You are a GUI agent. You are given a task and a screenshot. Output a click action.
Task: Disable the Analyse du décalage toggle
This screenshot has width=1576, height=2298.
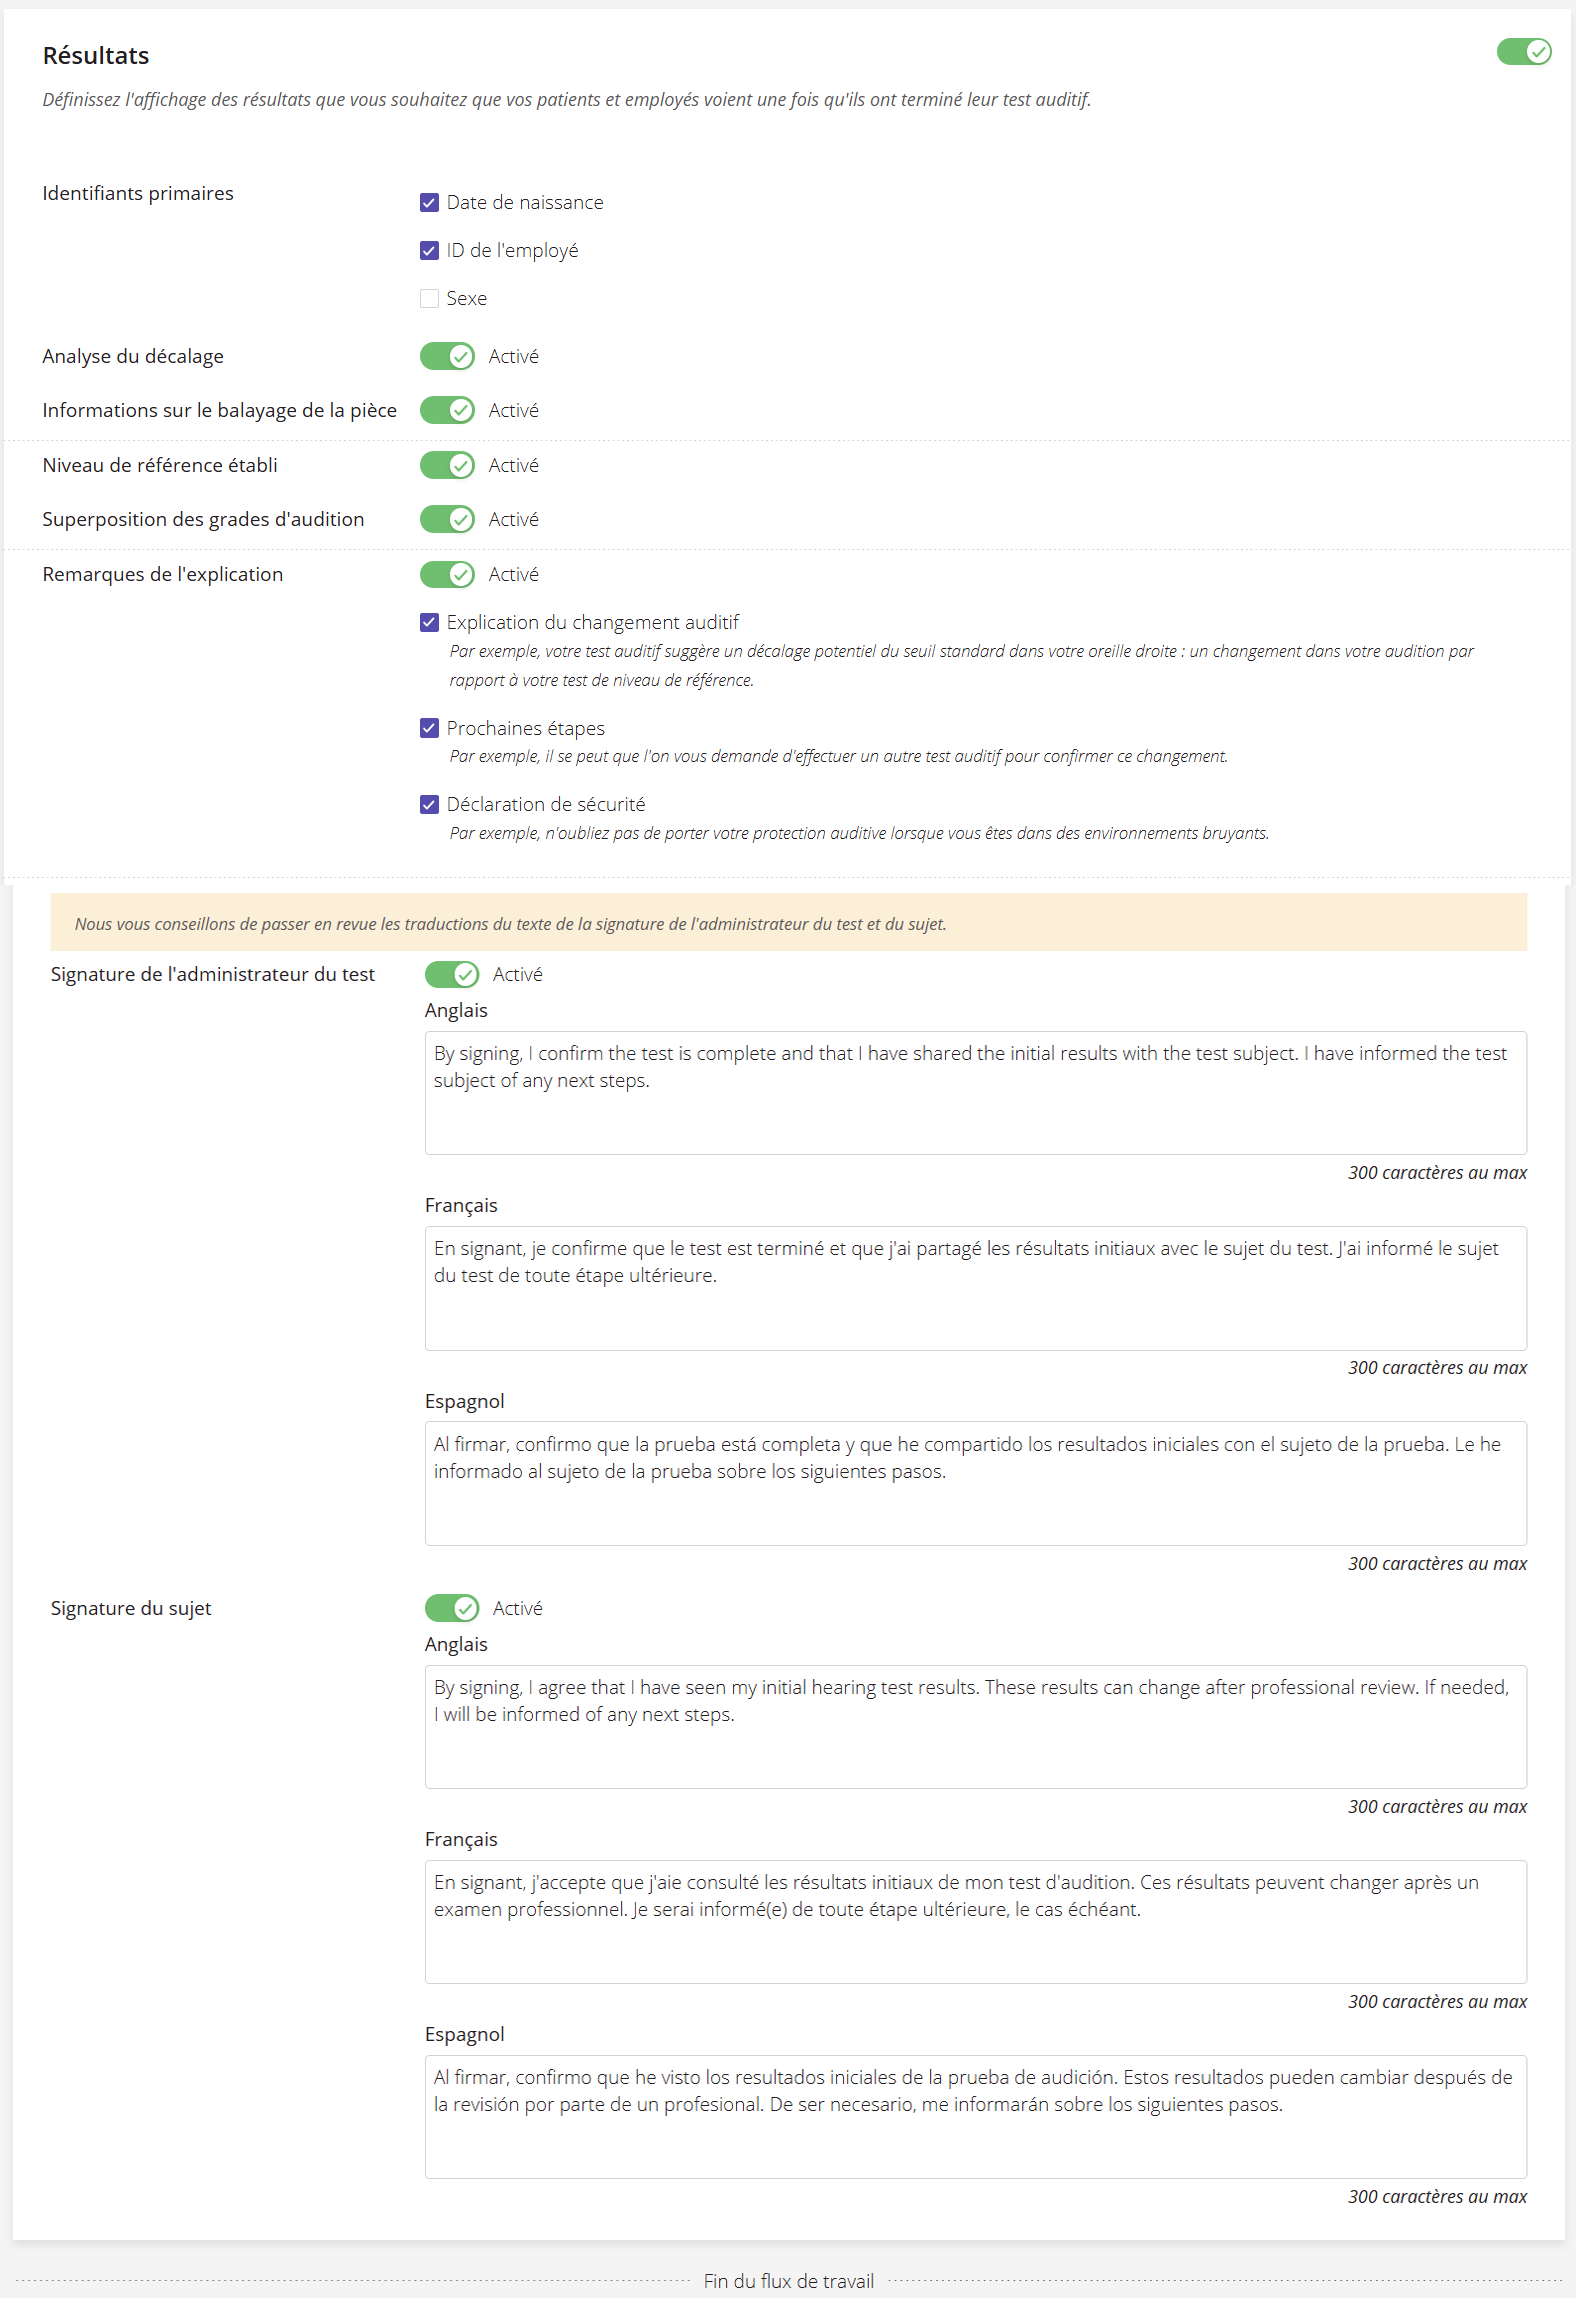click(447, 356)
